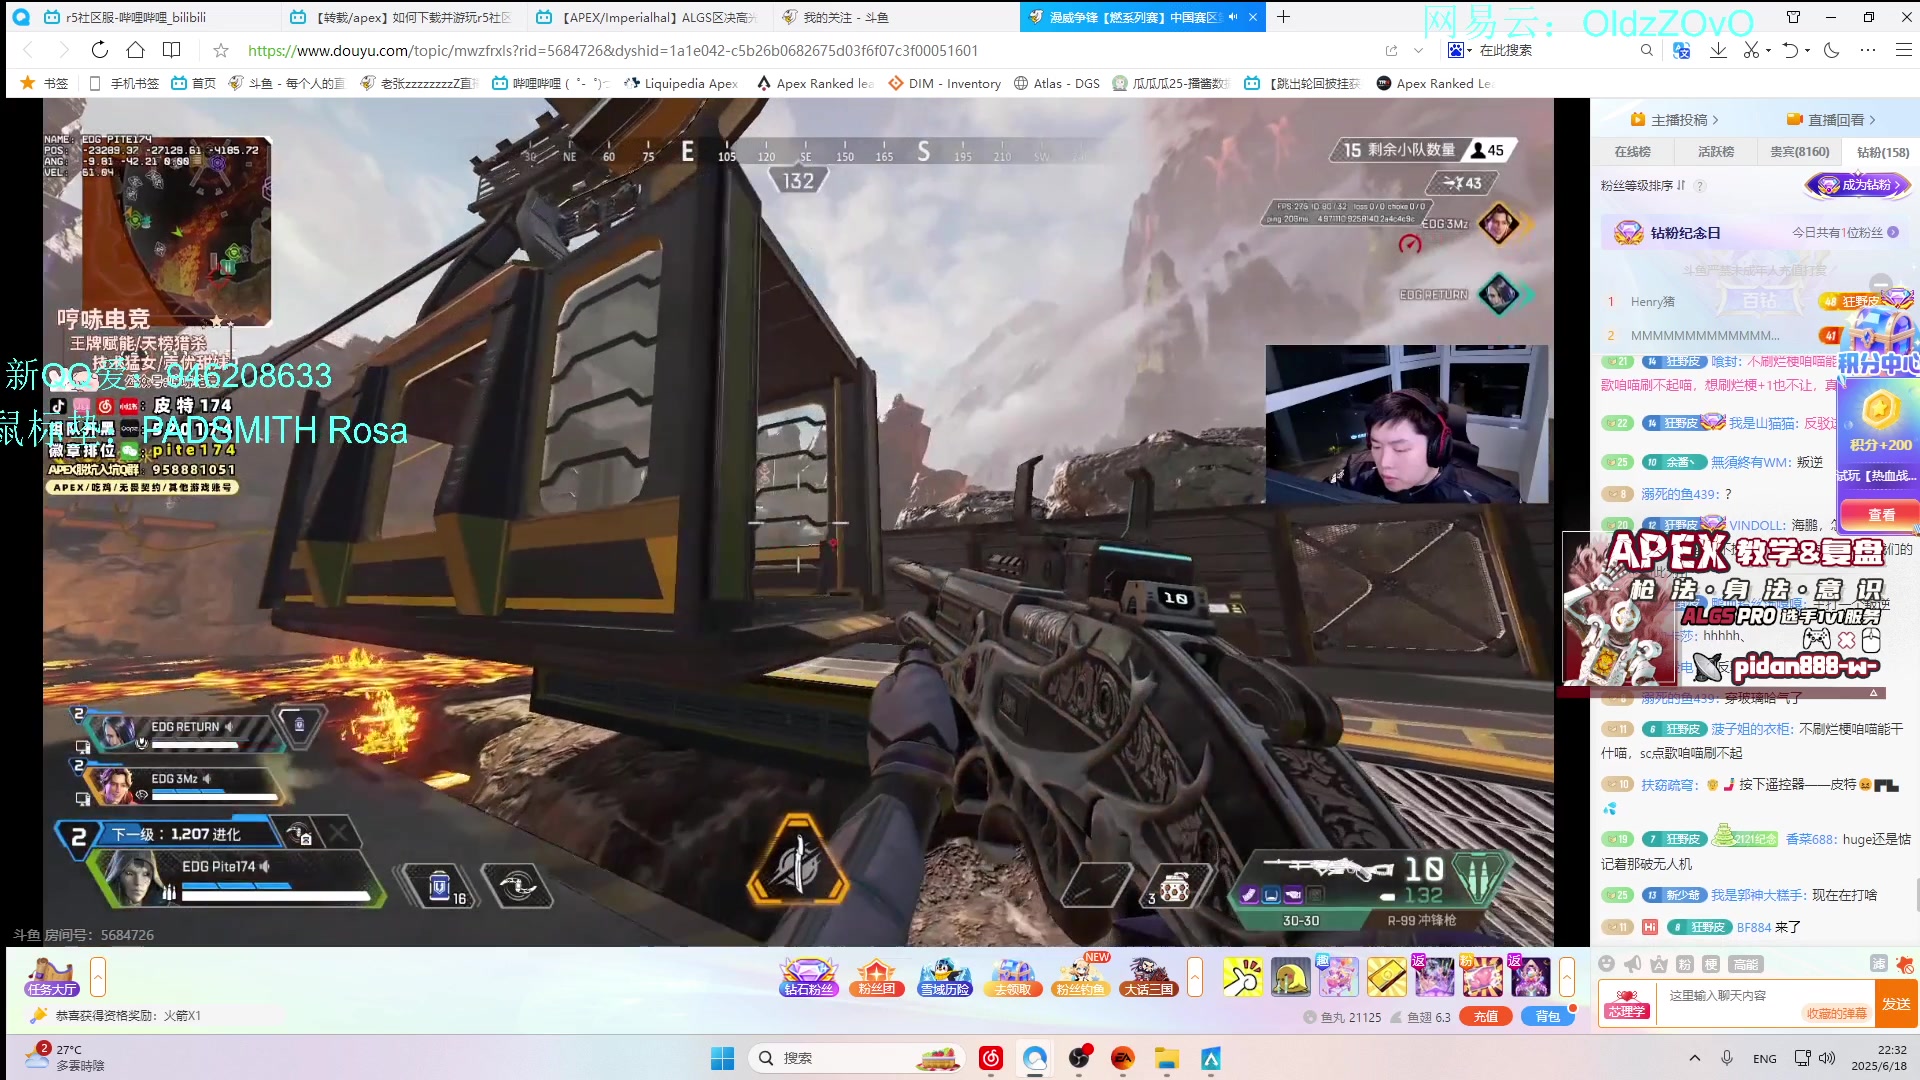Open 主播投稿 streamer submissions
The image size is (1920, 1080).
coord(1674,120)
